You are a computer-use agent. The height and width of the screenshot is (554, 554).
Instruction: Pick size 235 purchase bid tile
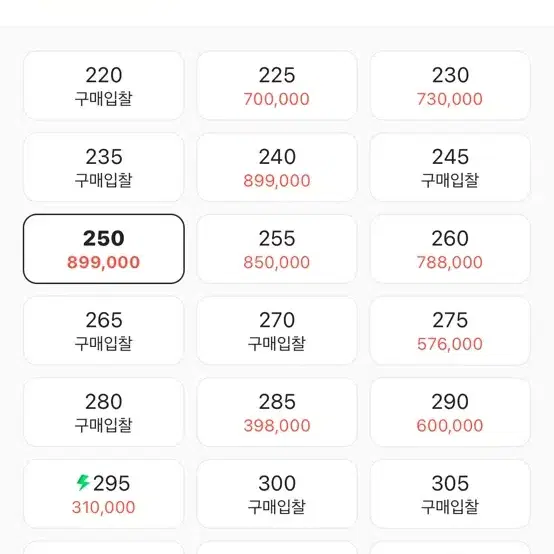104,167
